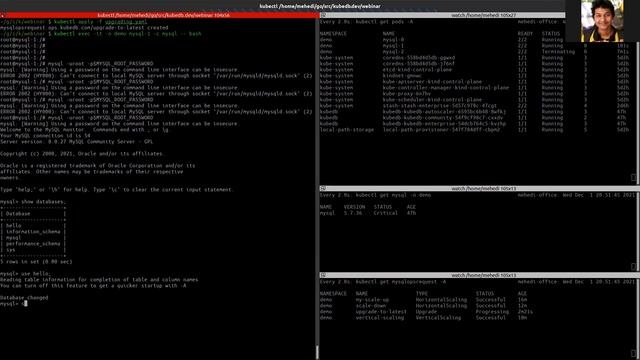Click the pods watch pane's terminal icon
Viewport: 640px width, 360px height.
point(323,15)
